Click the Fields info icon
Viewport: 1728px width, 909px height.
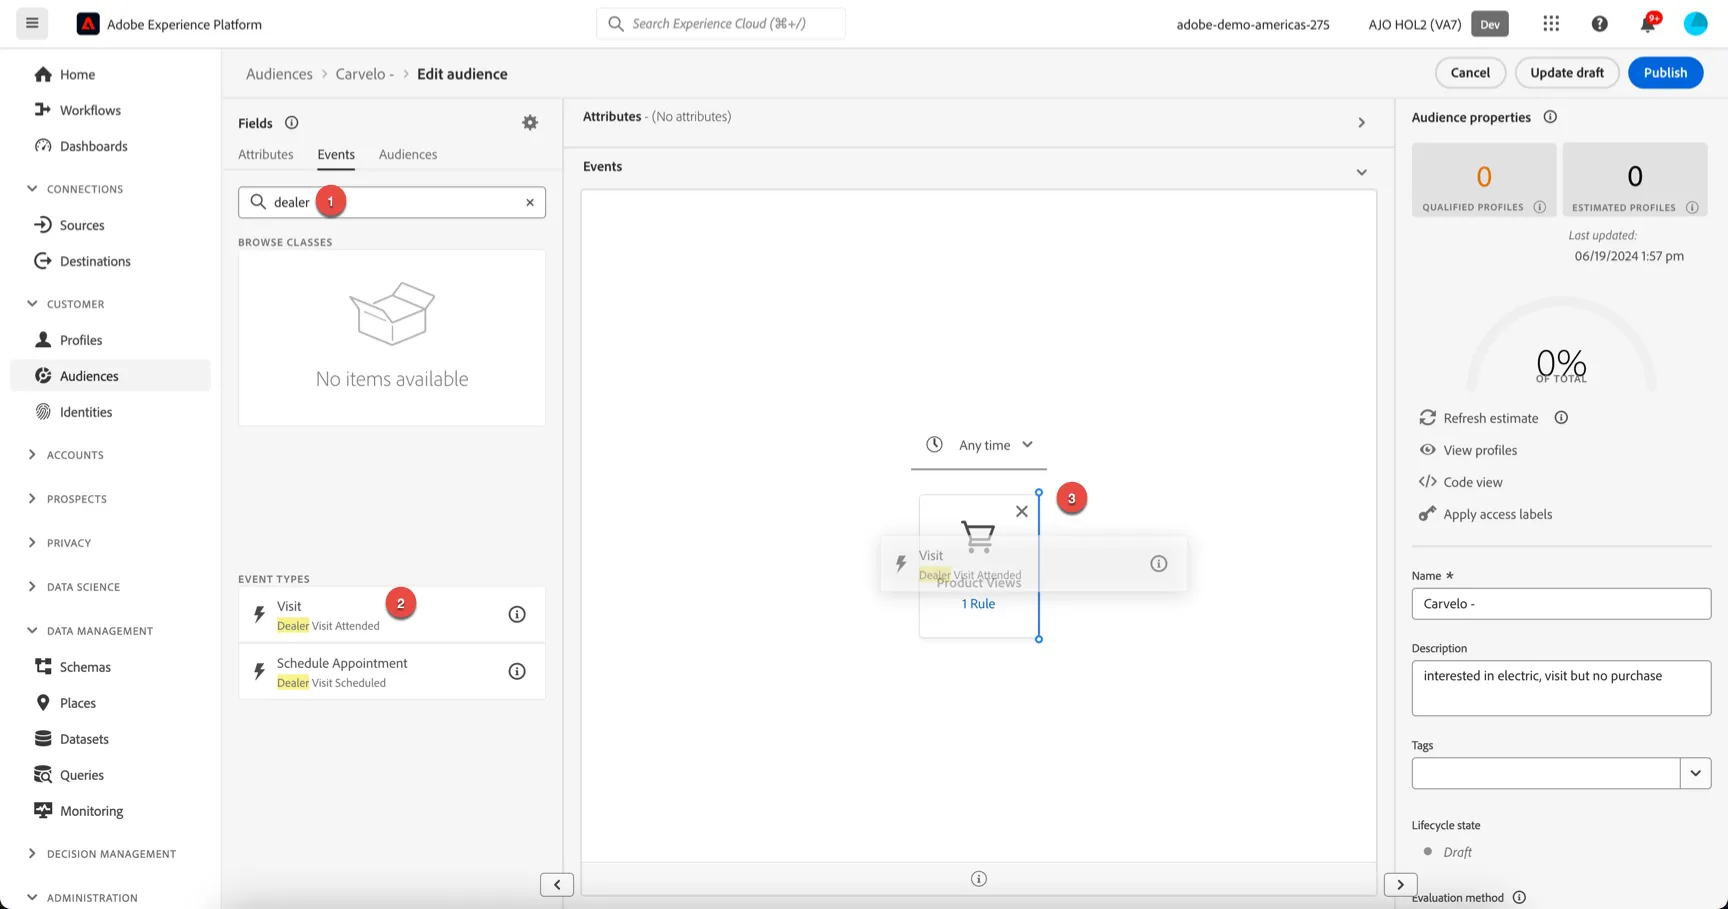pos(291,122)
